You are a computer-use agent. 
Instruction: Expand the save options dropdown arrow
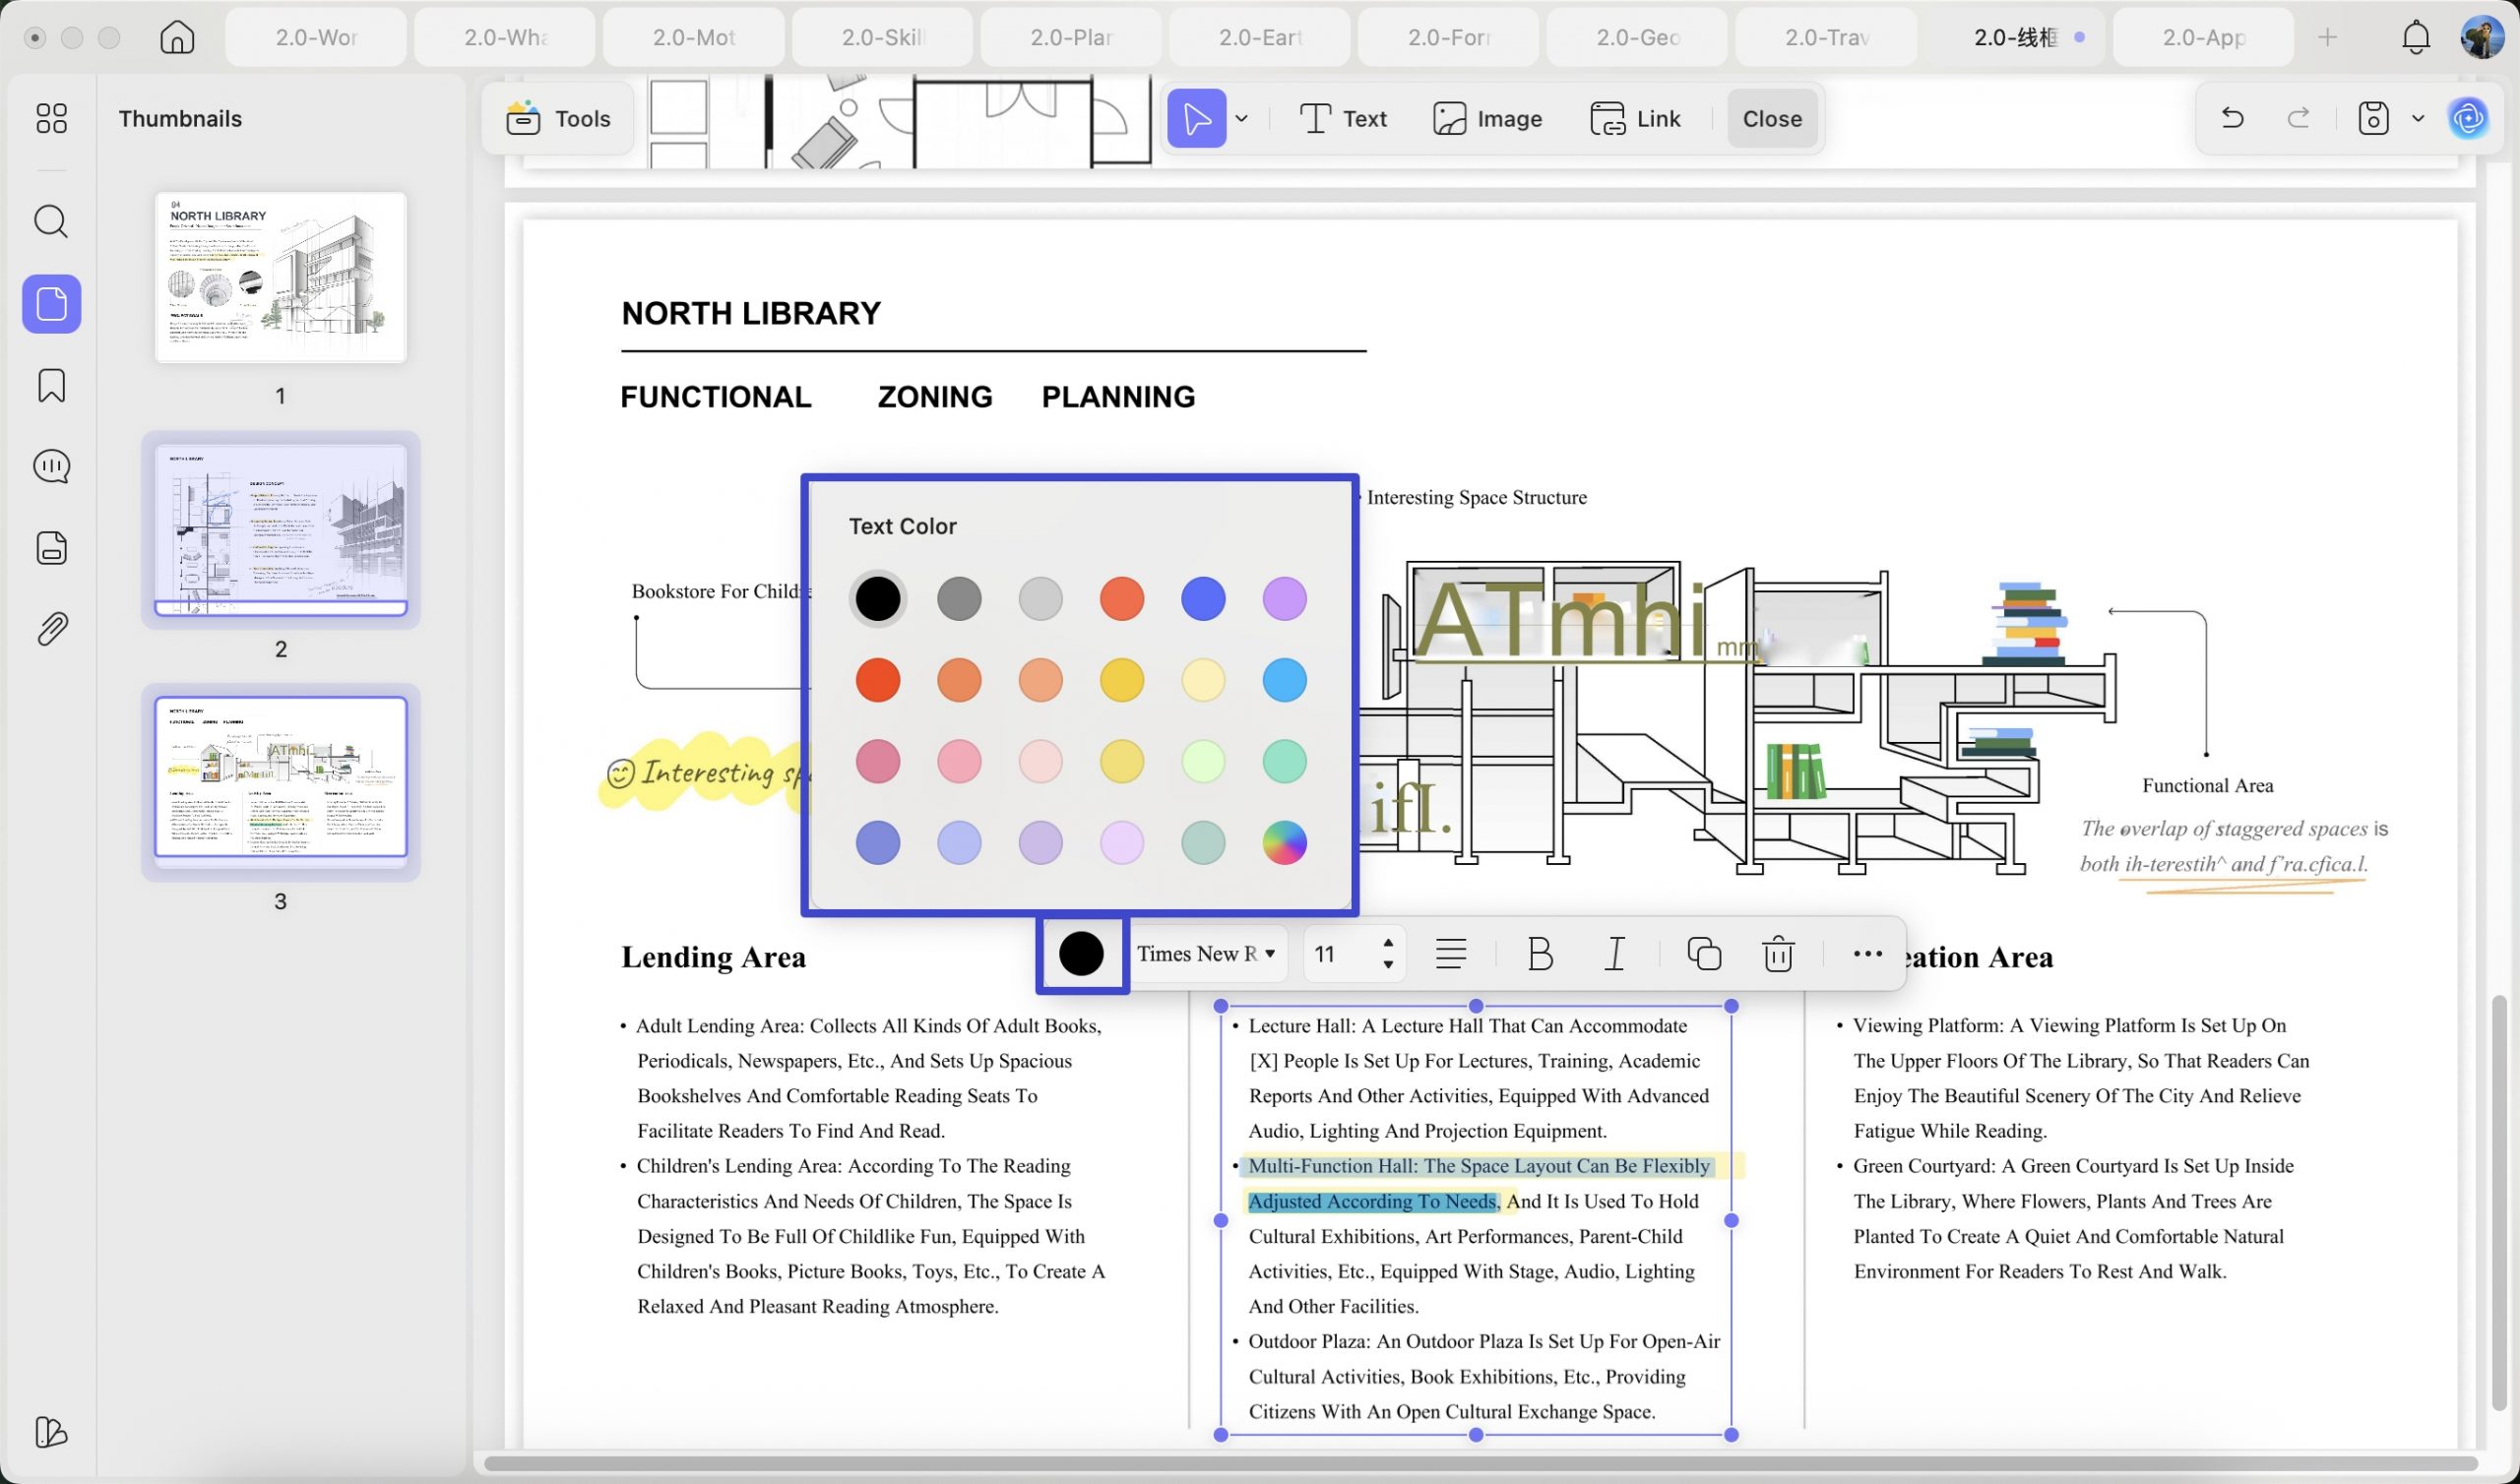2417,118
